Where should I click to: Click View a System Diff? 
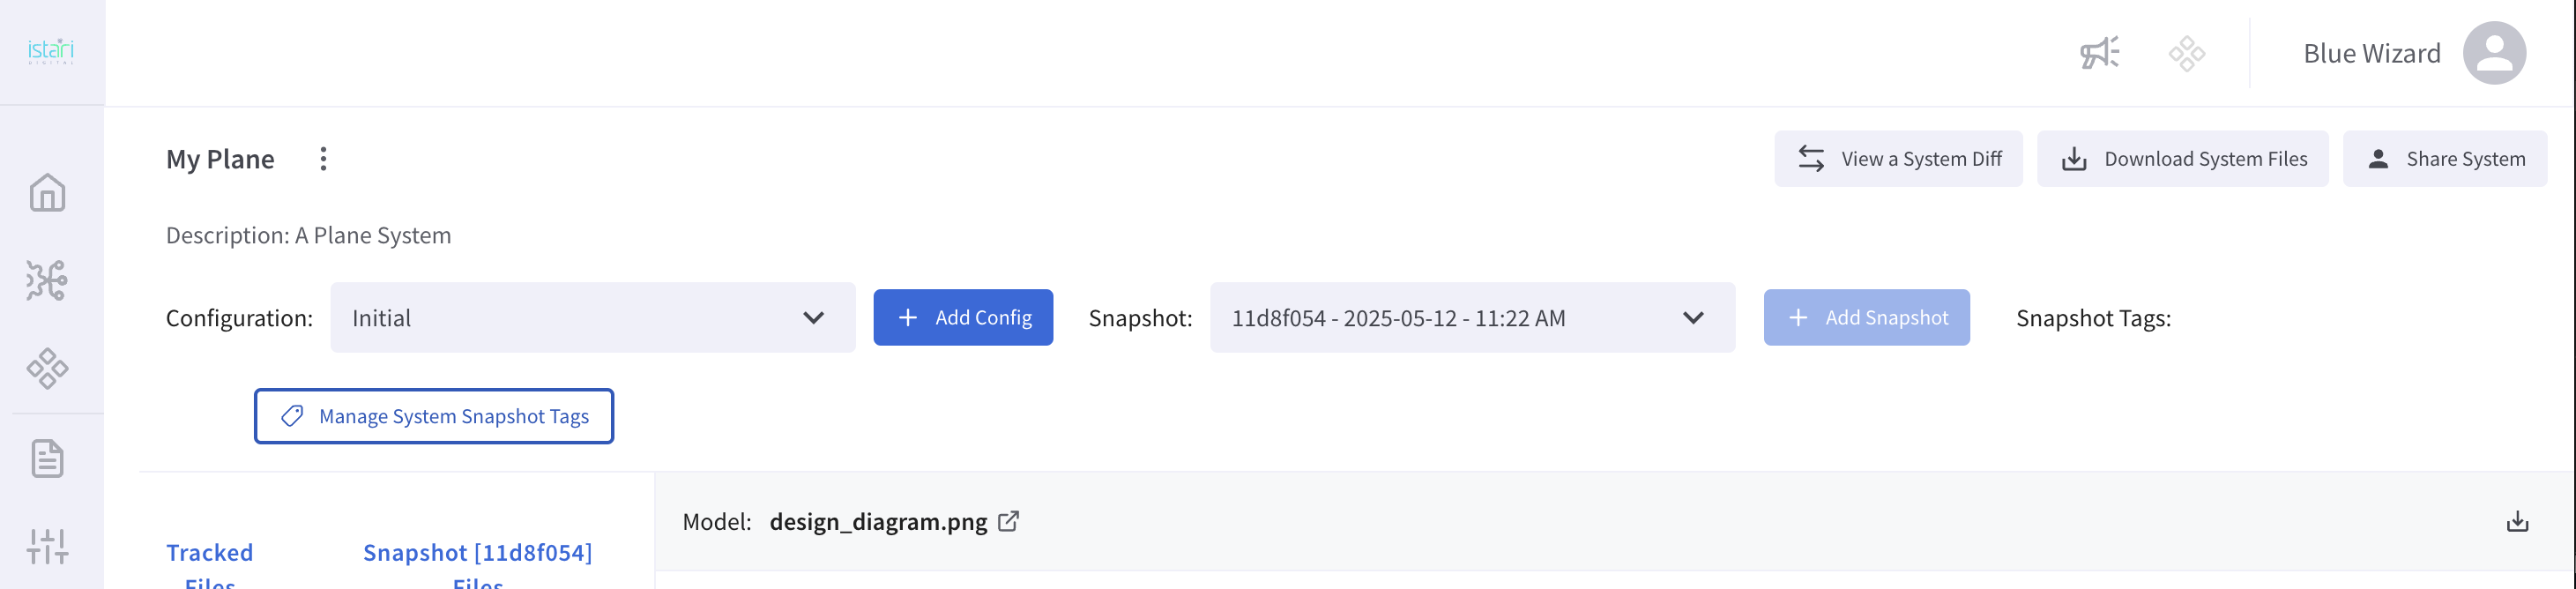click(x=1897, y=159)
